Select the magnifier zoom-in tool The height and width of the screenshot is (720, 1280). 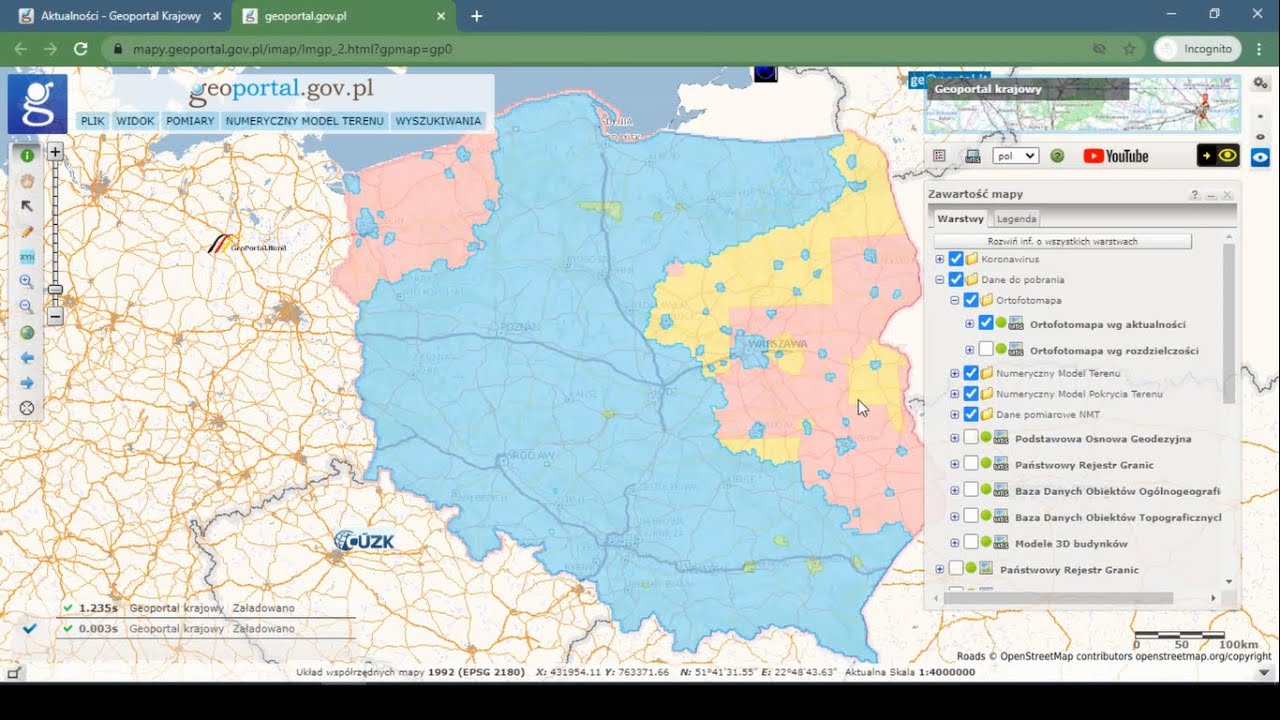pos(27,282)
